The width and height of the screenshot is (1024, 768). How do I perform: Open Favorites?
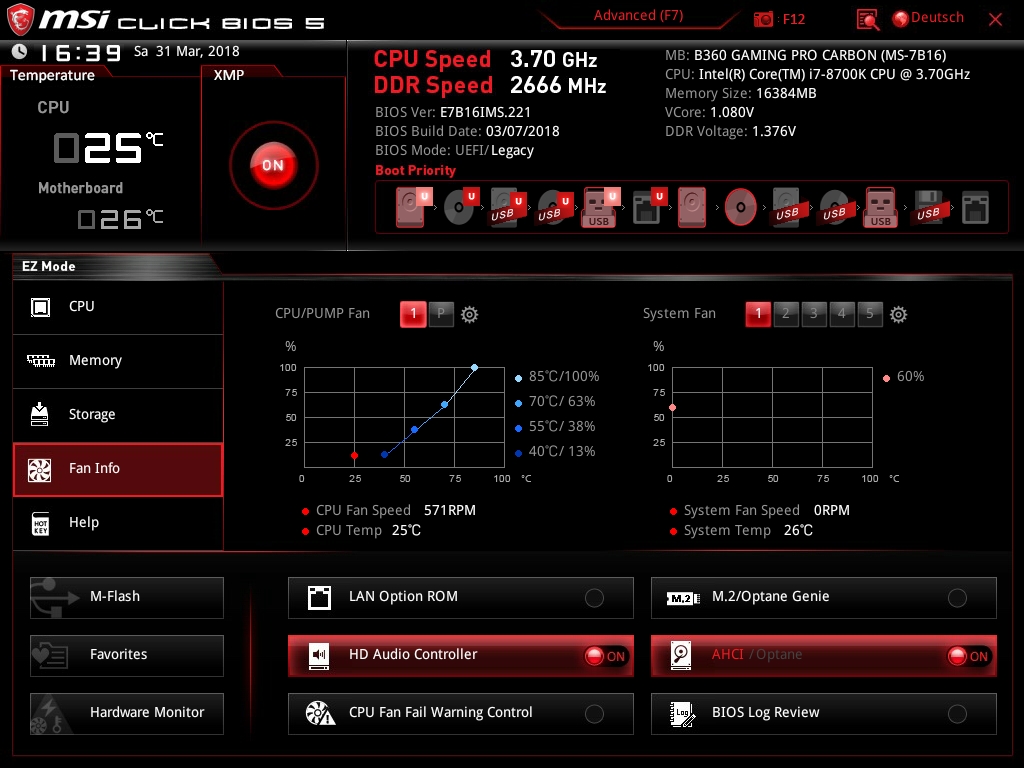127,656
